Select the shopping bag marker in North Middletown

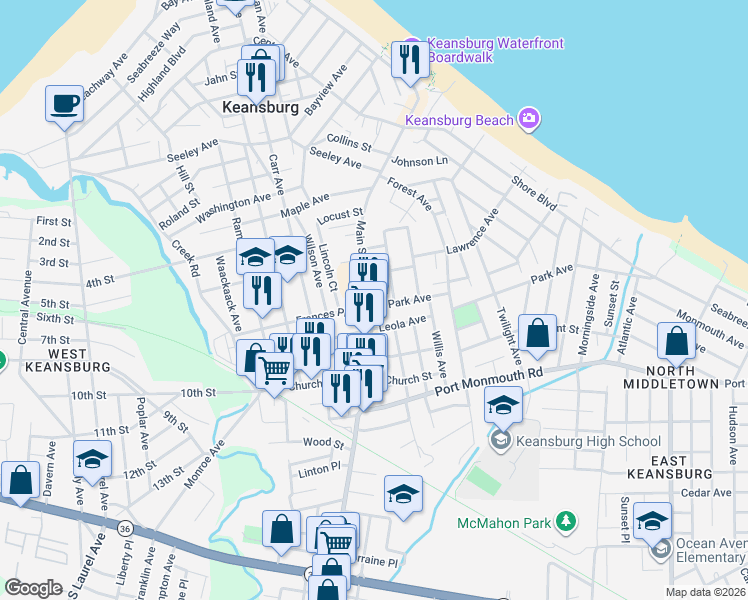tap(676, 341)
